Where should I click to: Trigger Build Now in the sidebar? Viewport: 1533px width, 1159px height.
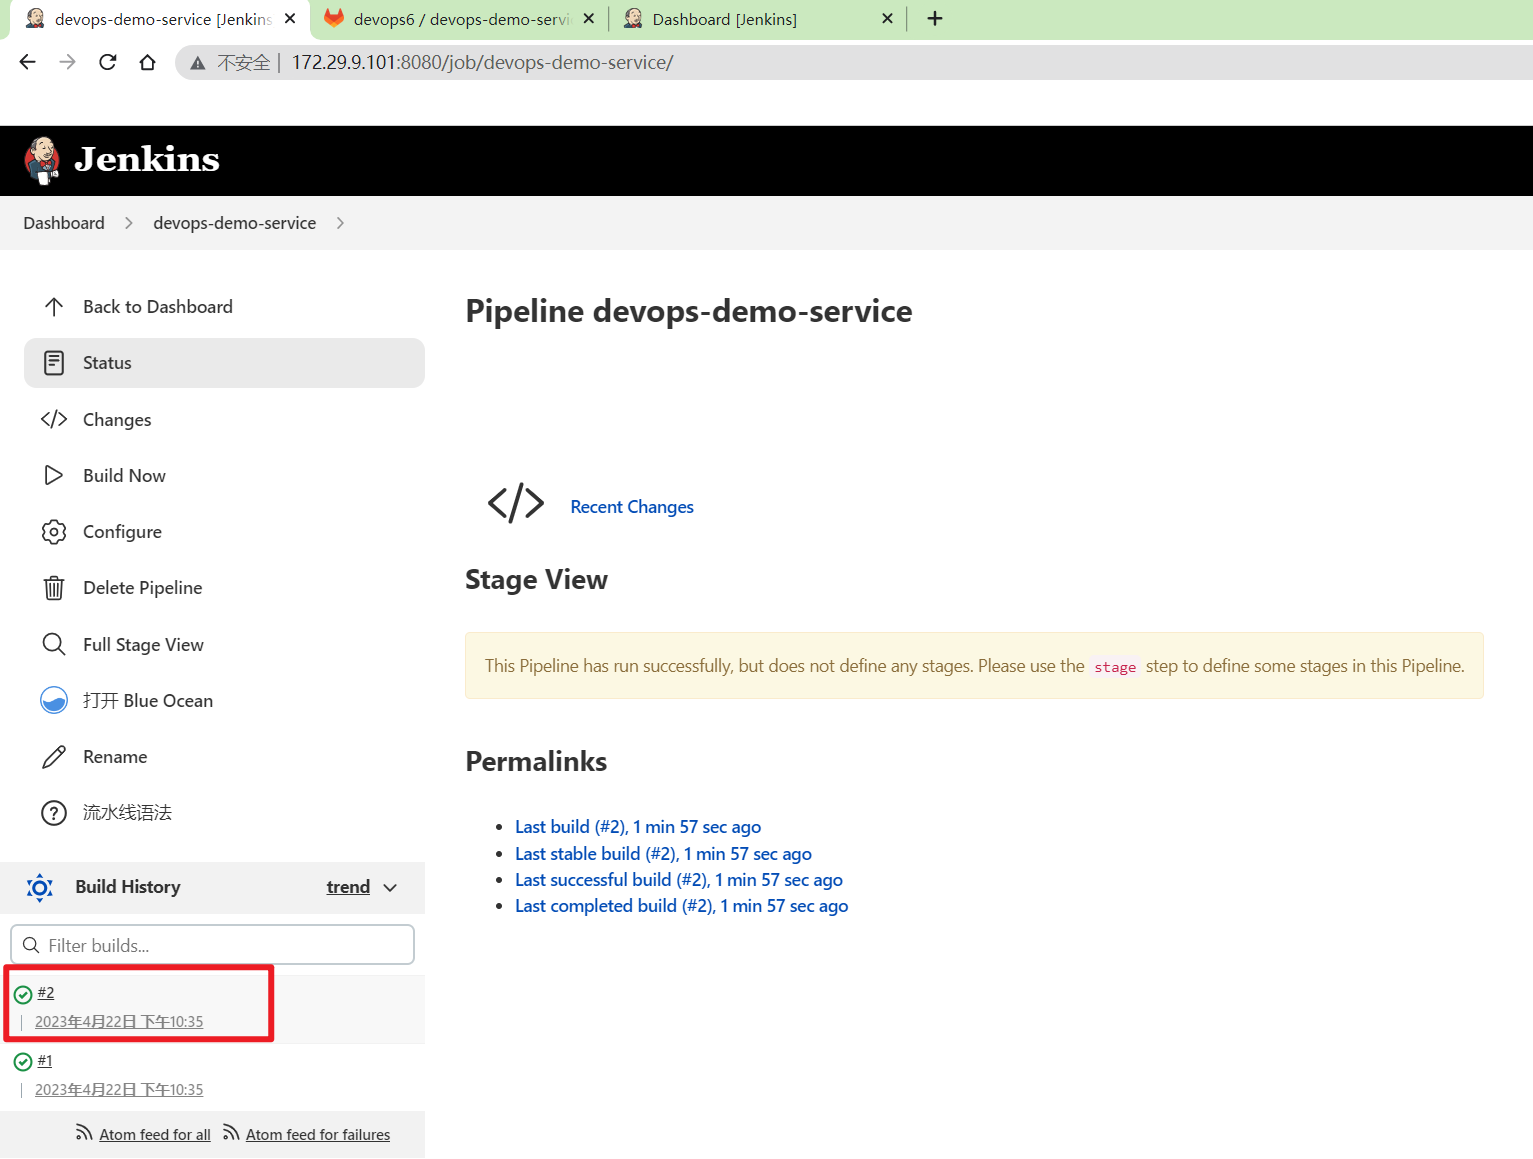[x=224, y=475]
